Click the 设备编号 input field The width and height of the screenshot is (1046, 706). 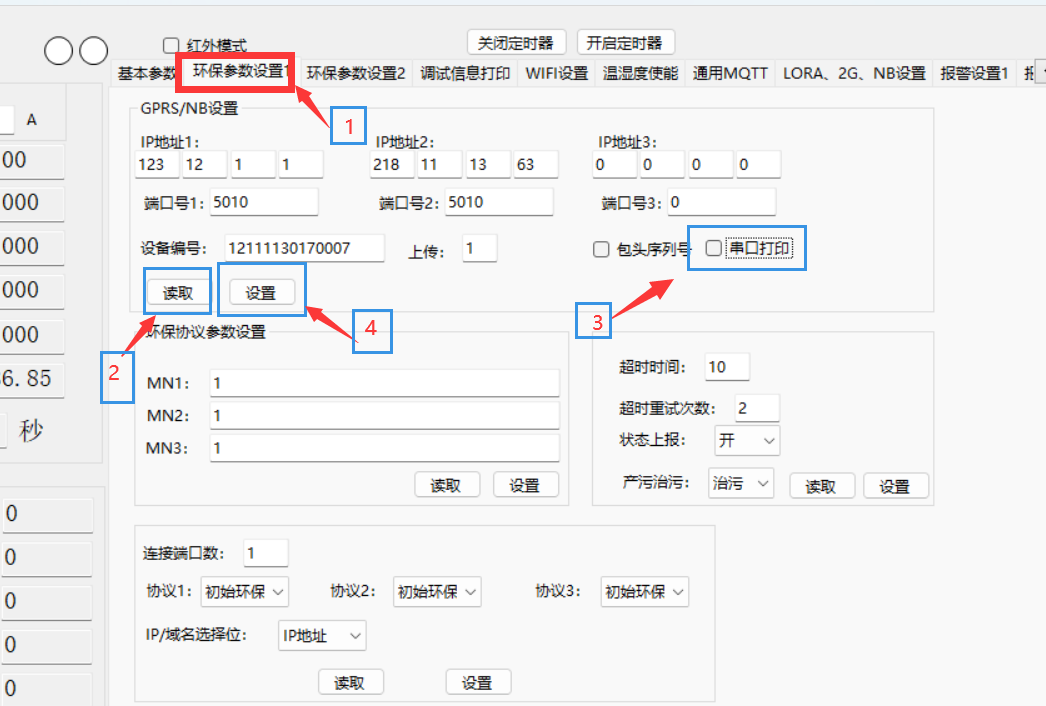304,248
